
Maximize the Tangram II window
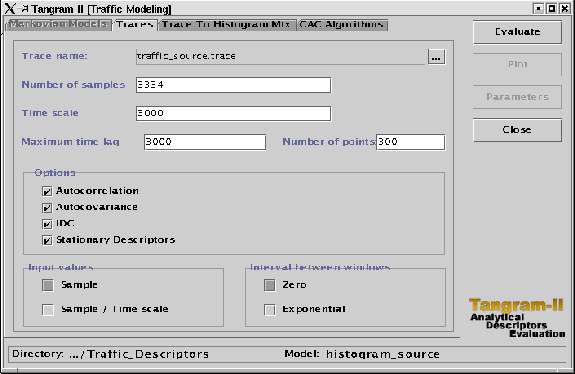[552, 8]
